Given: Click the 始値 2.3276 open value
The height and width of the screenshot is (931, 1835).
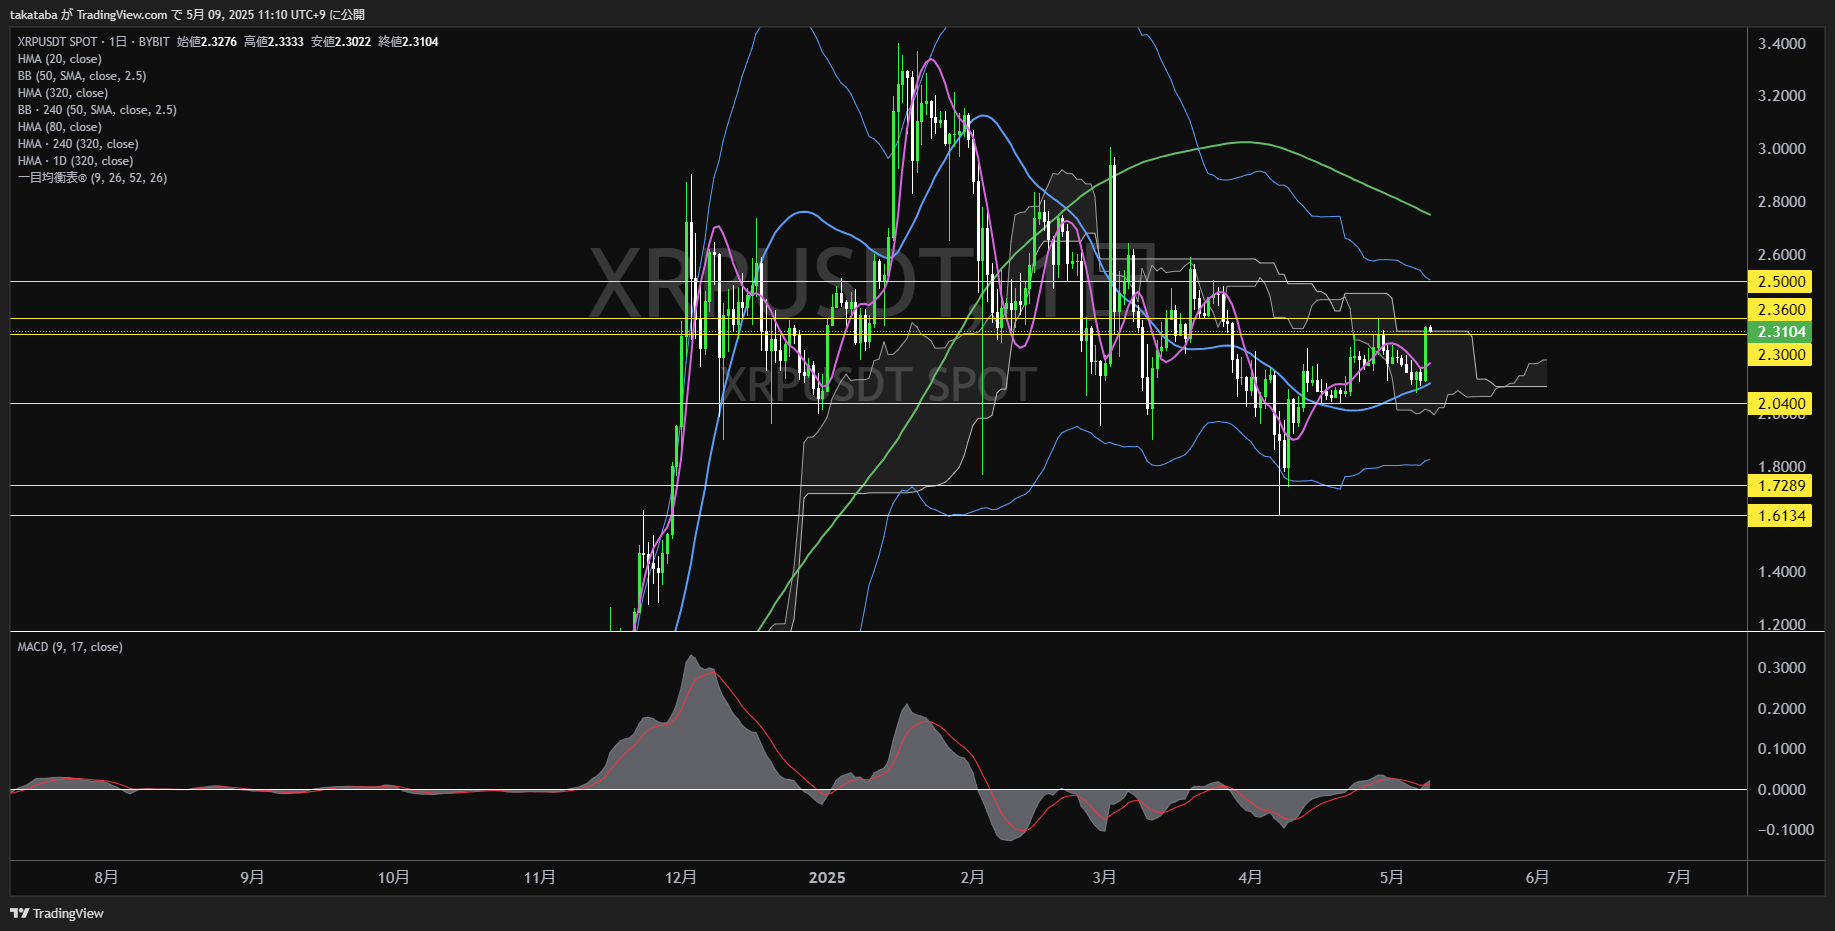Looking at the screenshot, I should 207,42.
